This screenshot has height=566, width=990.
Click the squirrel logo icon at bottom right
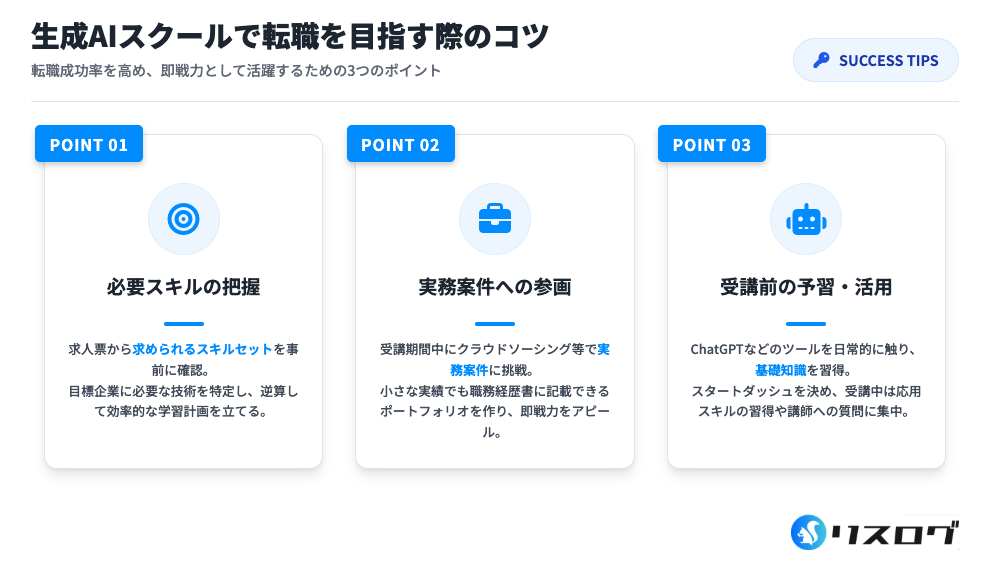(808, 532)
